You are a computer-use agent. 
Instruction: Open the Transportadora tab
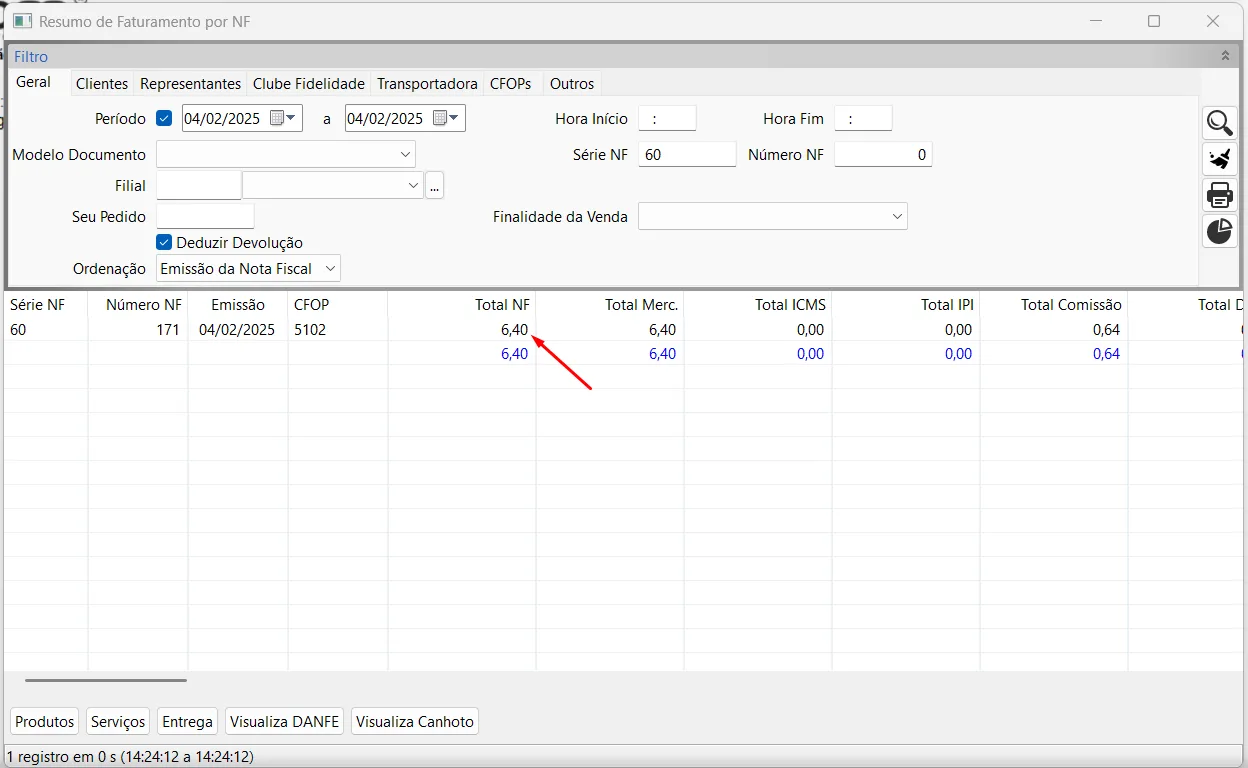pos(427,84)
